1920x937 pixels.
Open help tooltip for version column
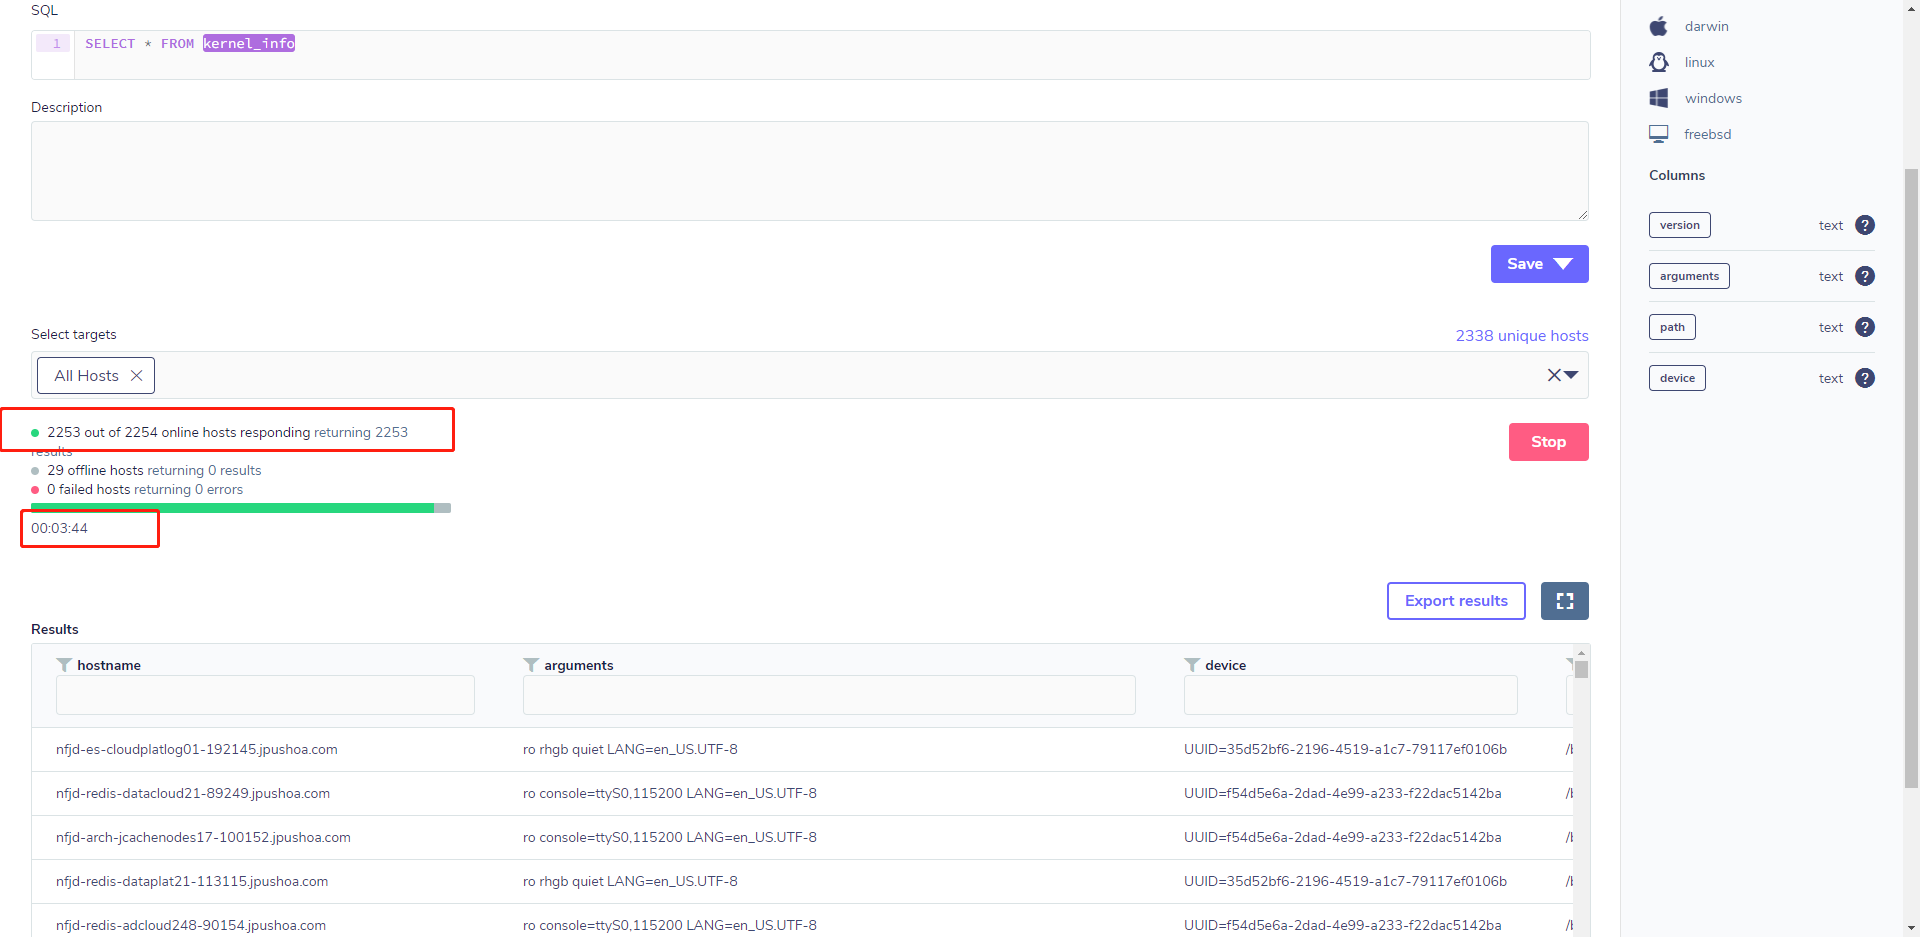coord(1866,225)
